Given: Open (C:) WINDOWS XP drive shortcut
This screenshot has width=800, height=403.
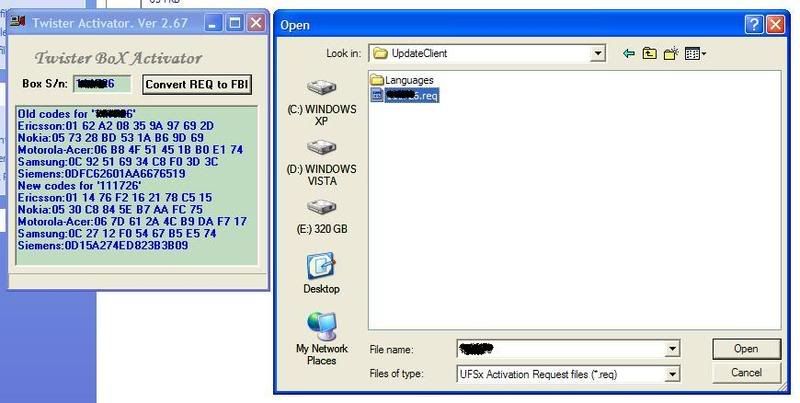Looking at the screenshot, I should click(x=321, y=104).
